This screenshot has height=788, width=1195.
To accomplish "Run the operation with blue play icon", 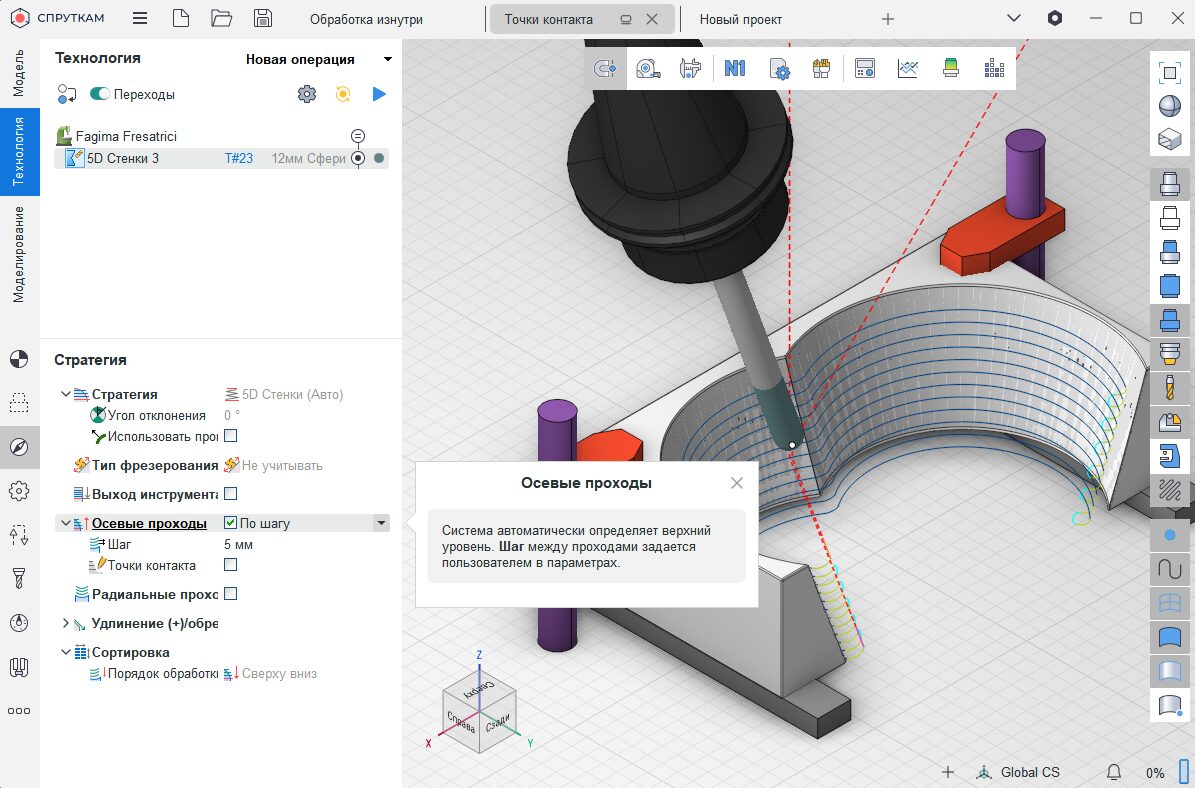I will (x=379, y=94).
